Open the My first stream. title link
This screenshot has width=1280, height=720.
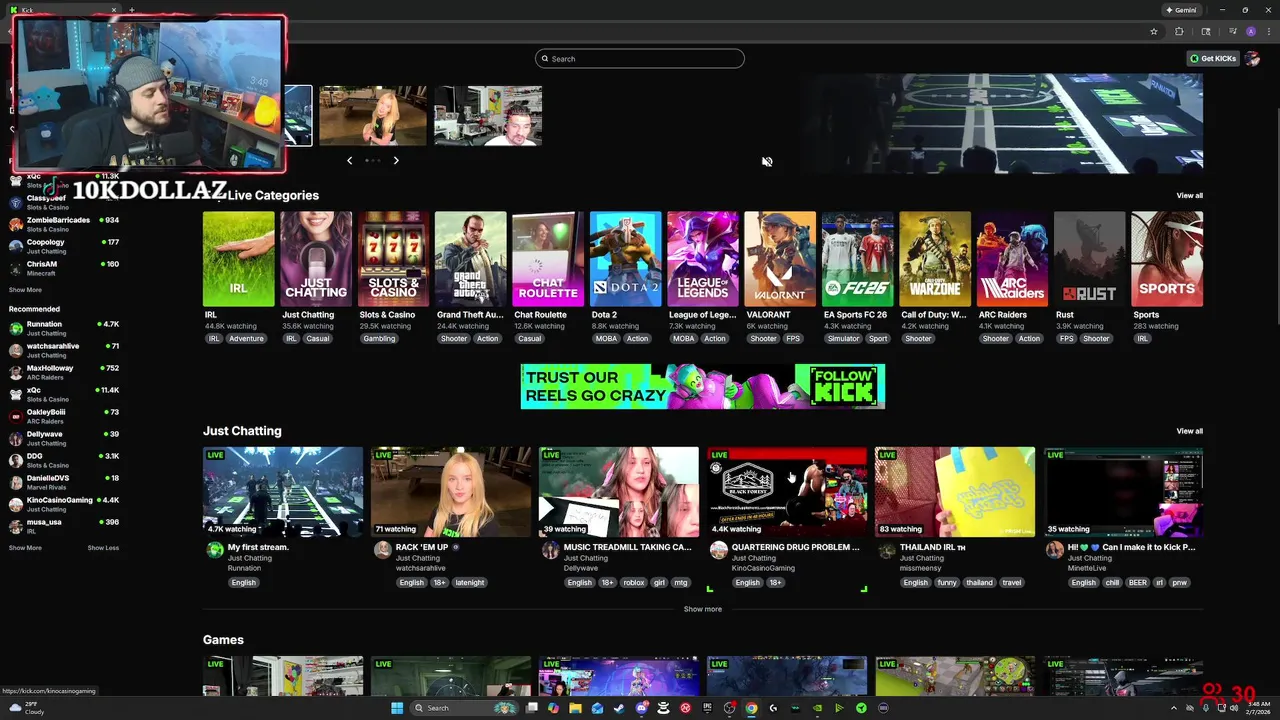click(x=258, y=547)
